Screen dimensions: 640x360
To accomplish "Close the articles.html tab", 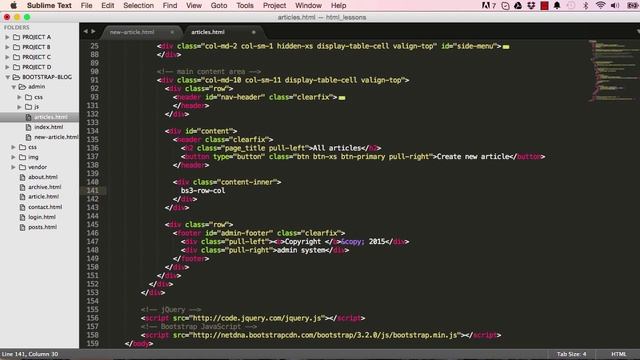I will [x=253, y=32].
